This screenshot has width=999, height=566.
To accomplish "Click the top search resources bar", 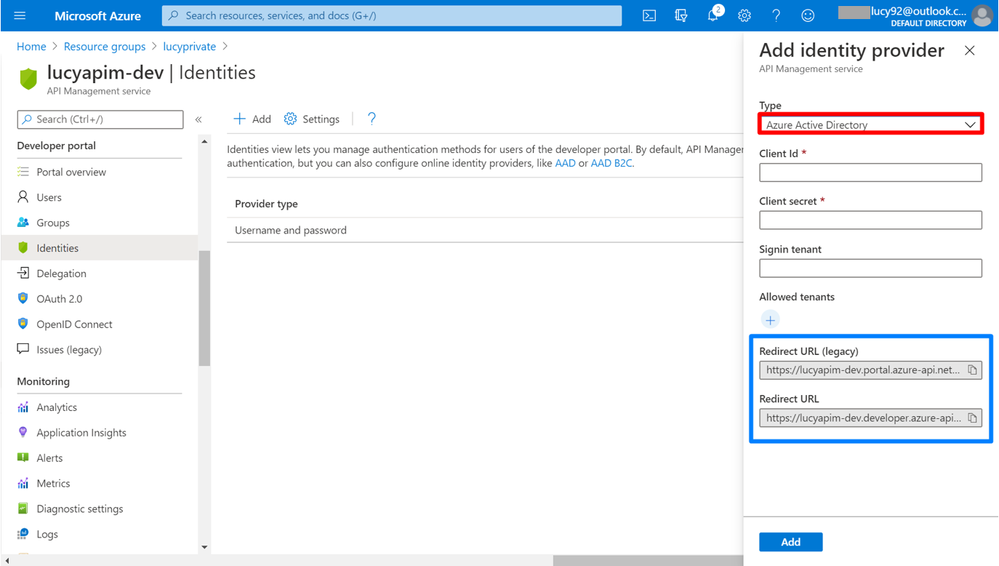I will 392,15.
